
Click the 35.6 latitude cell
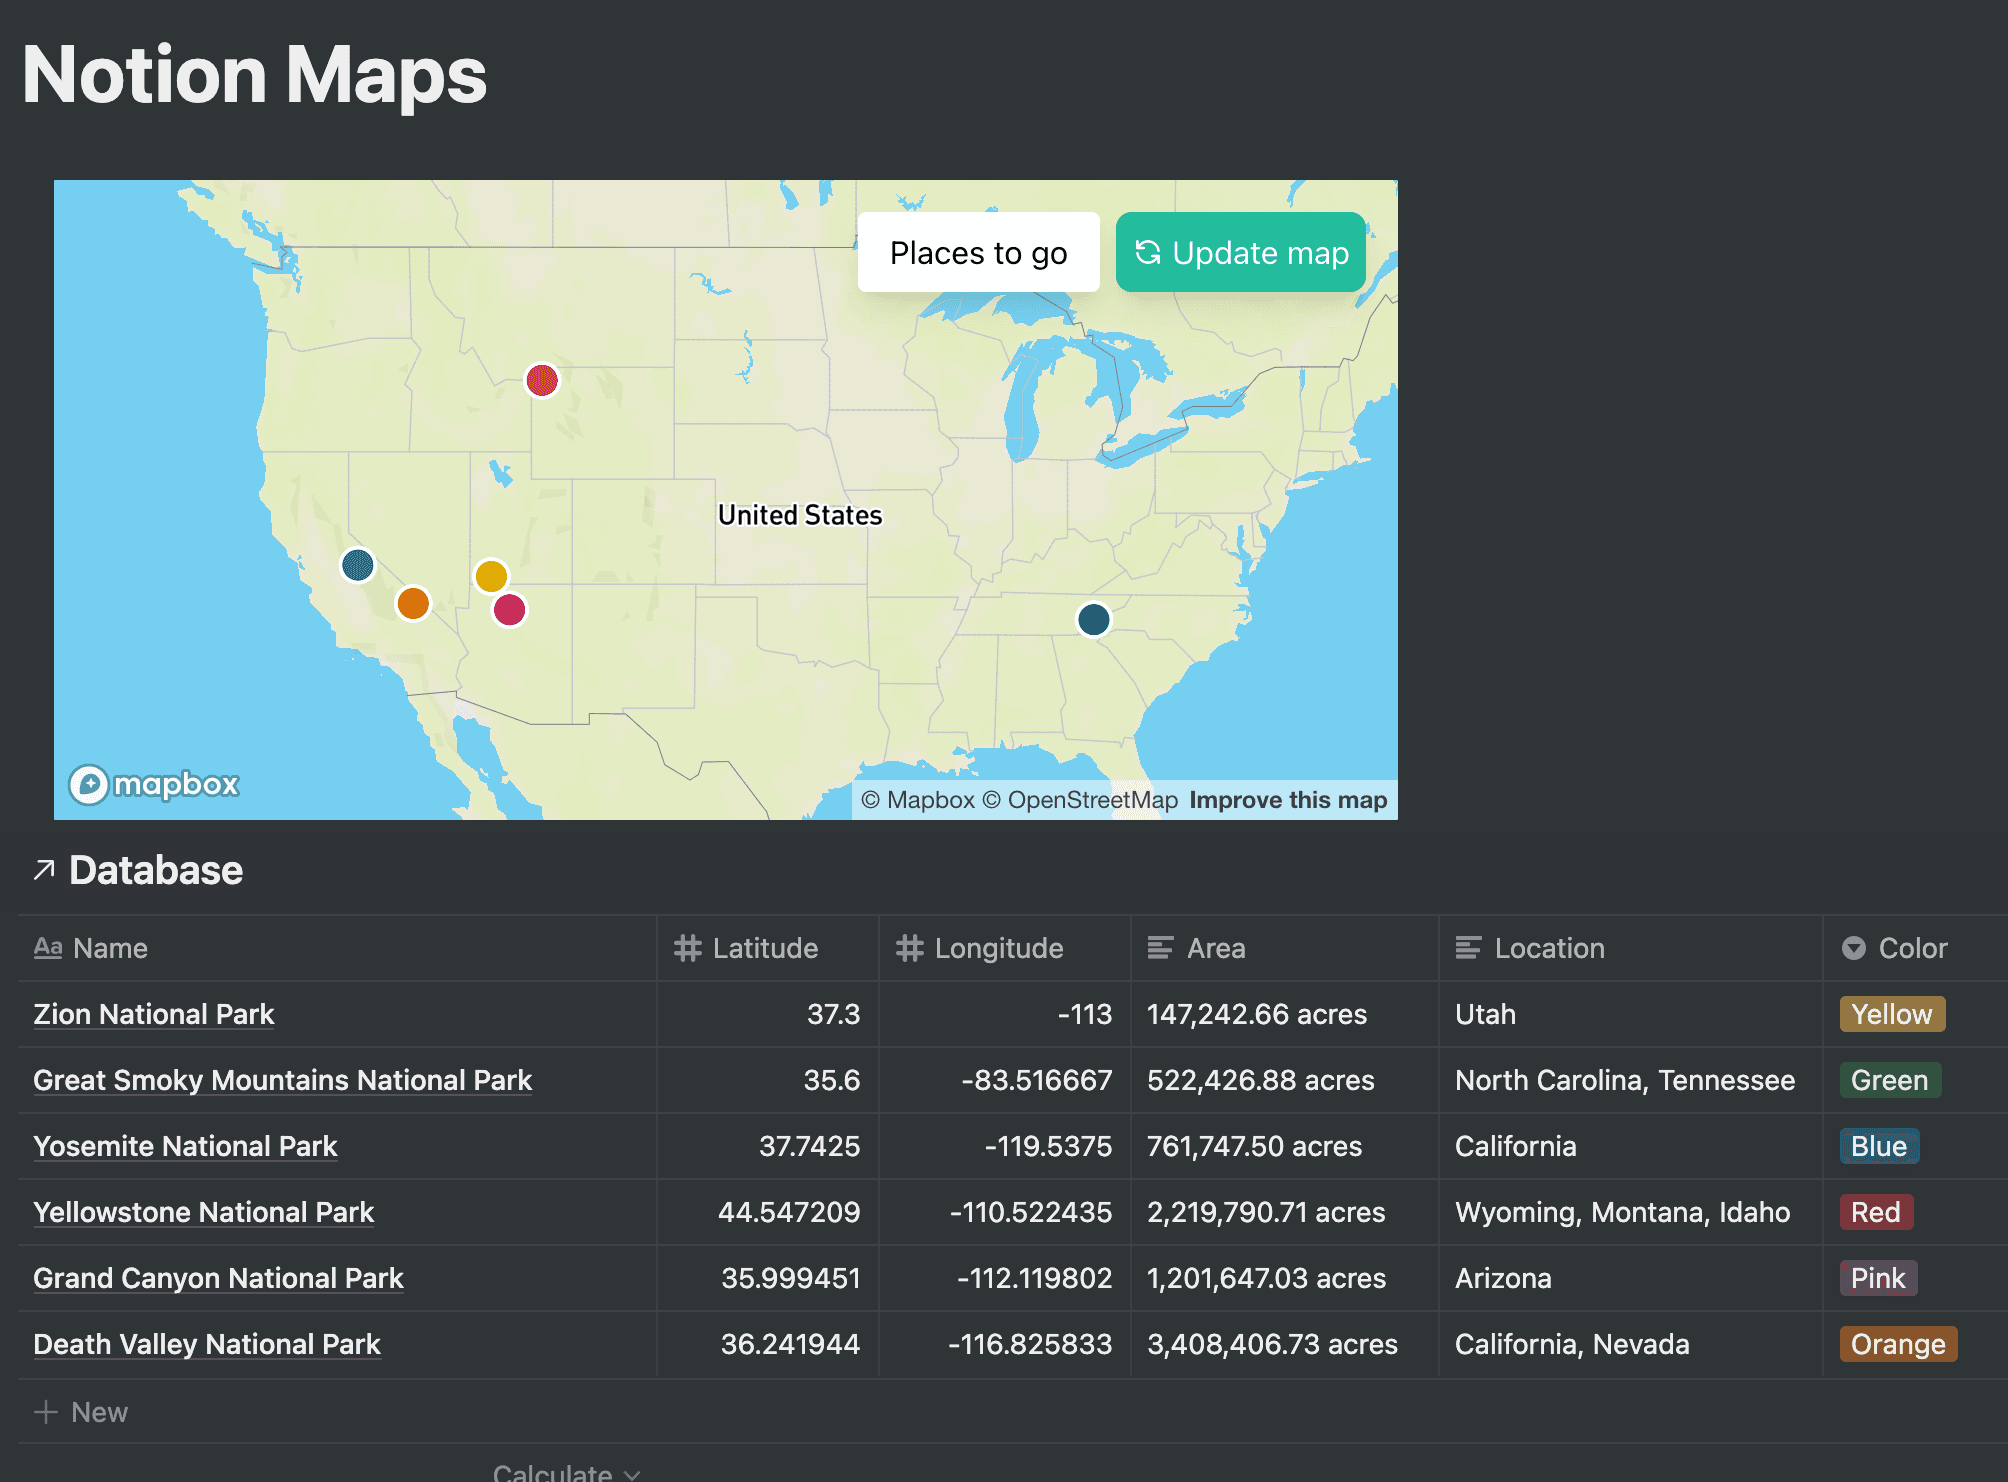[x=768, y=1080]
